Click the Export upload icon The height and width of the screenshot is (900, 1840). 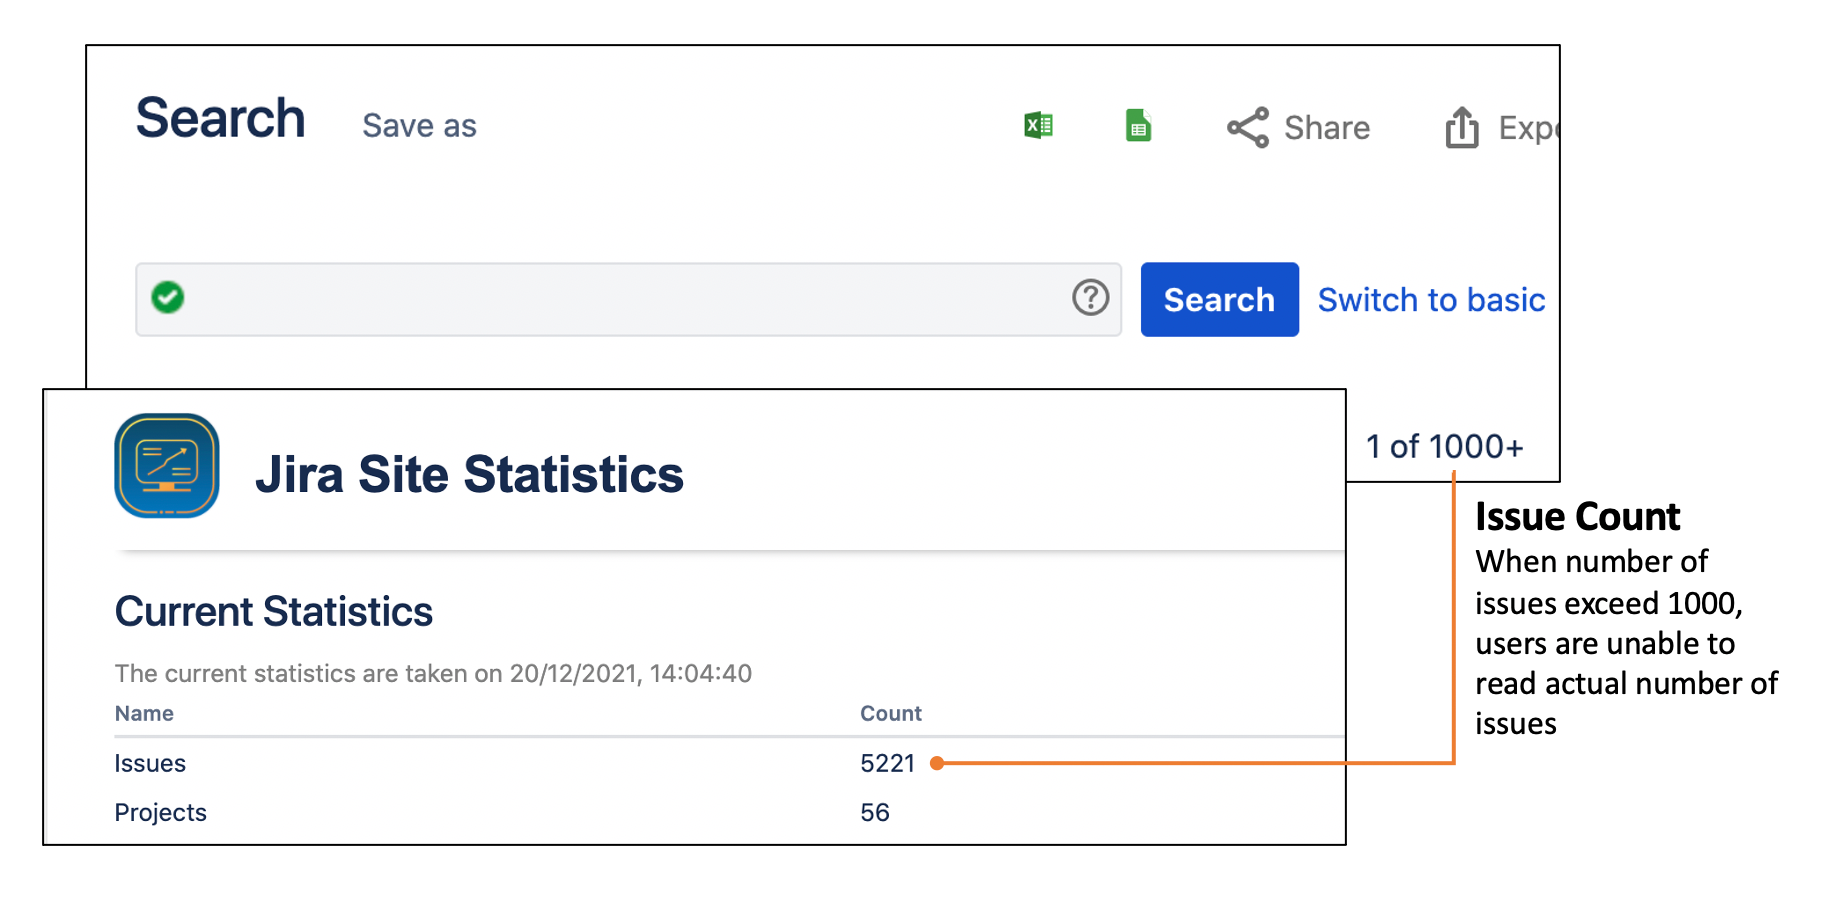coord(1462,128)
